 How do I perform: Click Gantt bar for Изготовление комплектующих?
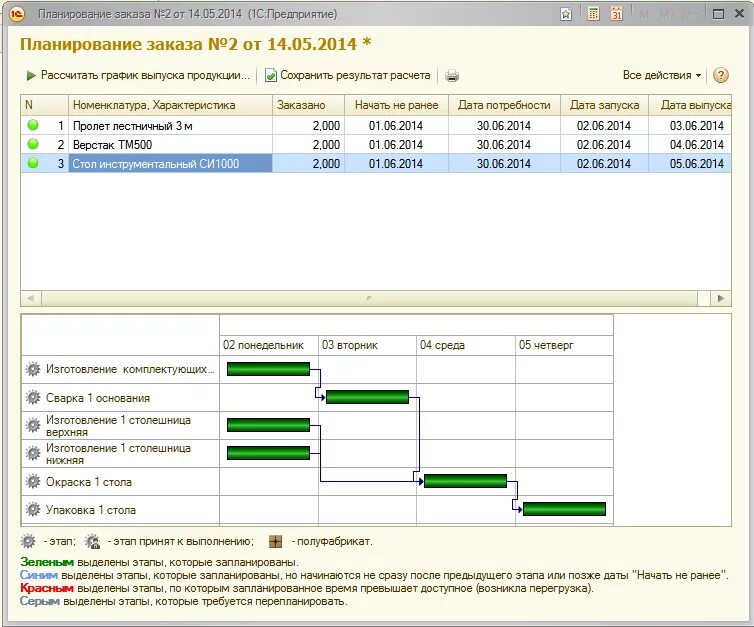coord(268,369)
